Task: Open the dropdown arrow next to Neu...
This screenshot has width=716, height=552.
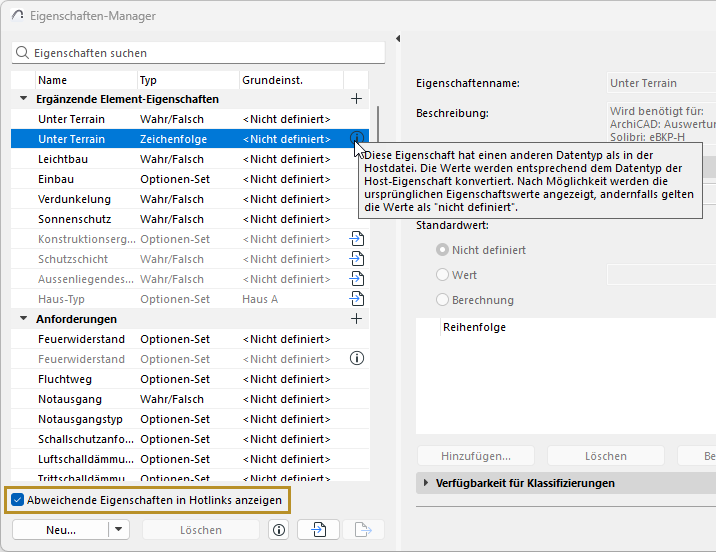Action: coord(119,530)
